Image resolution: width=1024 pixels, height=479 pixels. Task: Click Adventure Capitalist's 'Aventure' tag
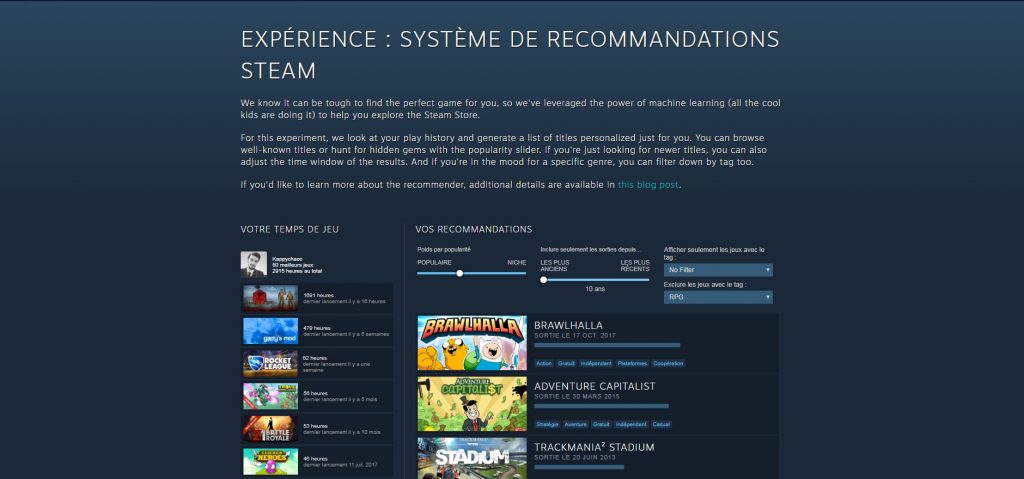click(576, 424)
